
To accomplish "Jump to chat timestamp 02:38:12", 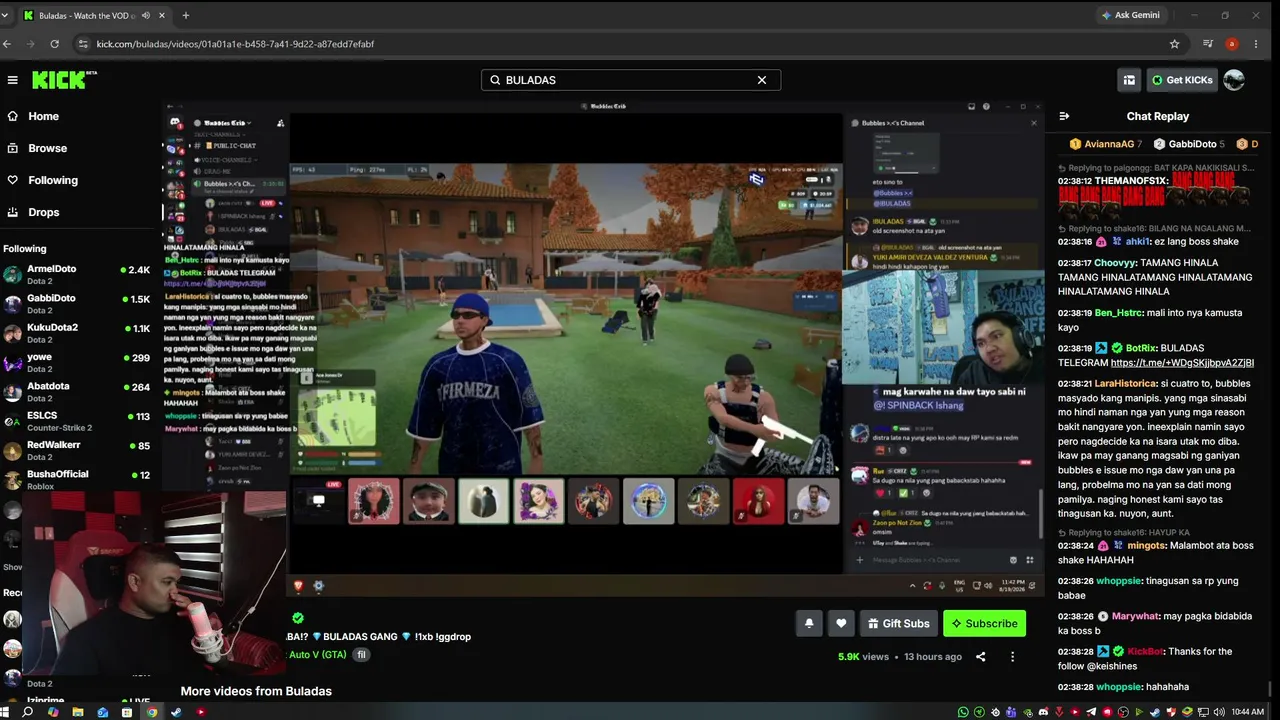I will (x=1074, y=181).
